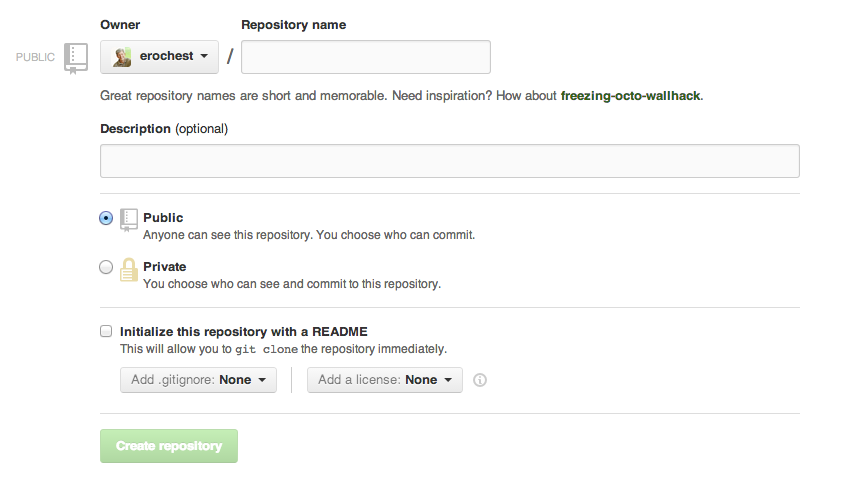Click the erochest owner avatar image
The height and width of the screenshot is (502, 845).
click(122, 57)
